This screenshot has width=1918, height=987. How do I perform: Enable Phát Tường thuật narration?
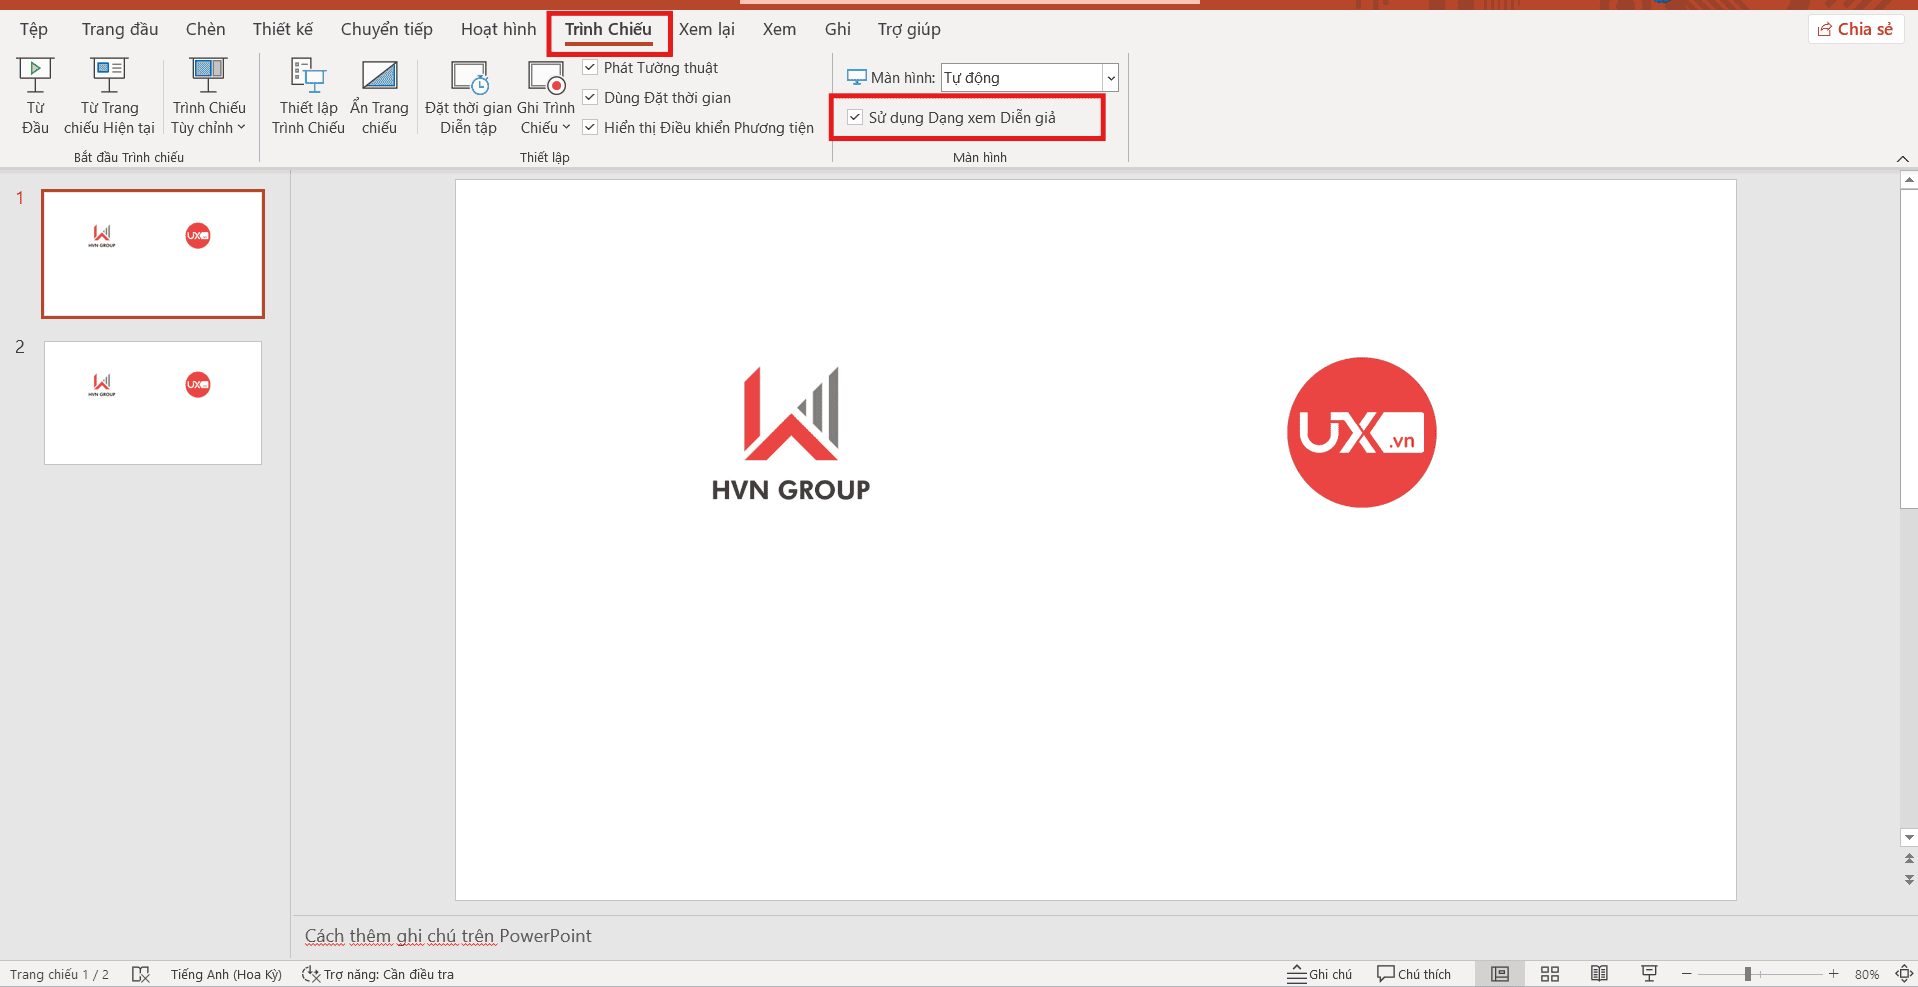(x=590, y=67)
